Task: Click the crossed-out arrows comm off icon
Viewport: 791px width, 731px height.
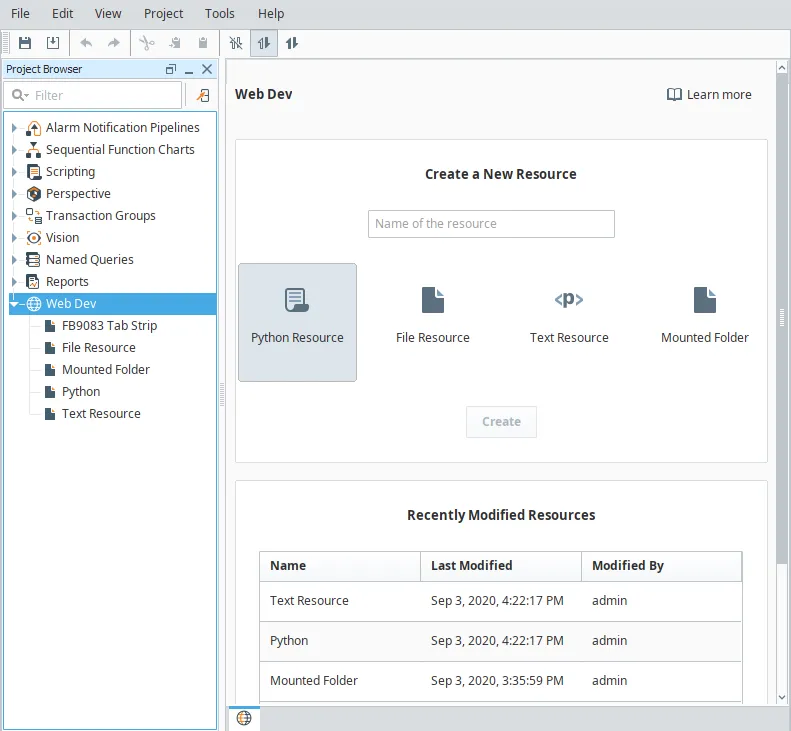Action: tap(236, 43)
